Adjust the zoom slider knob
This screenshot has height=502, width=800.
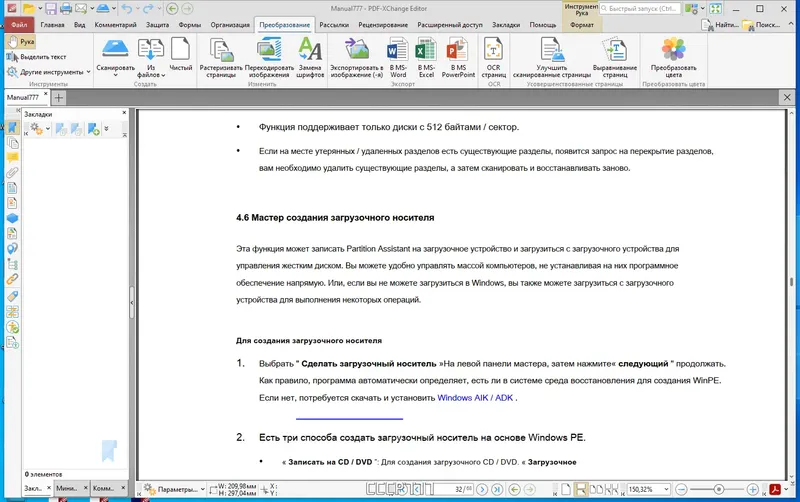pyautogui.click(x=718, y=490)
